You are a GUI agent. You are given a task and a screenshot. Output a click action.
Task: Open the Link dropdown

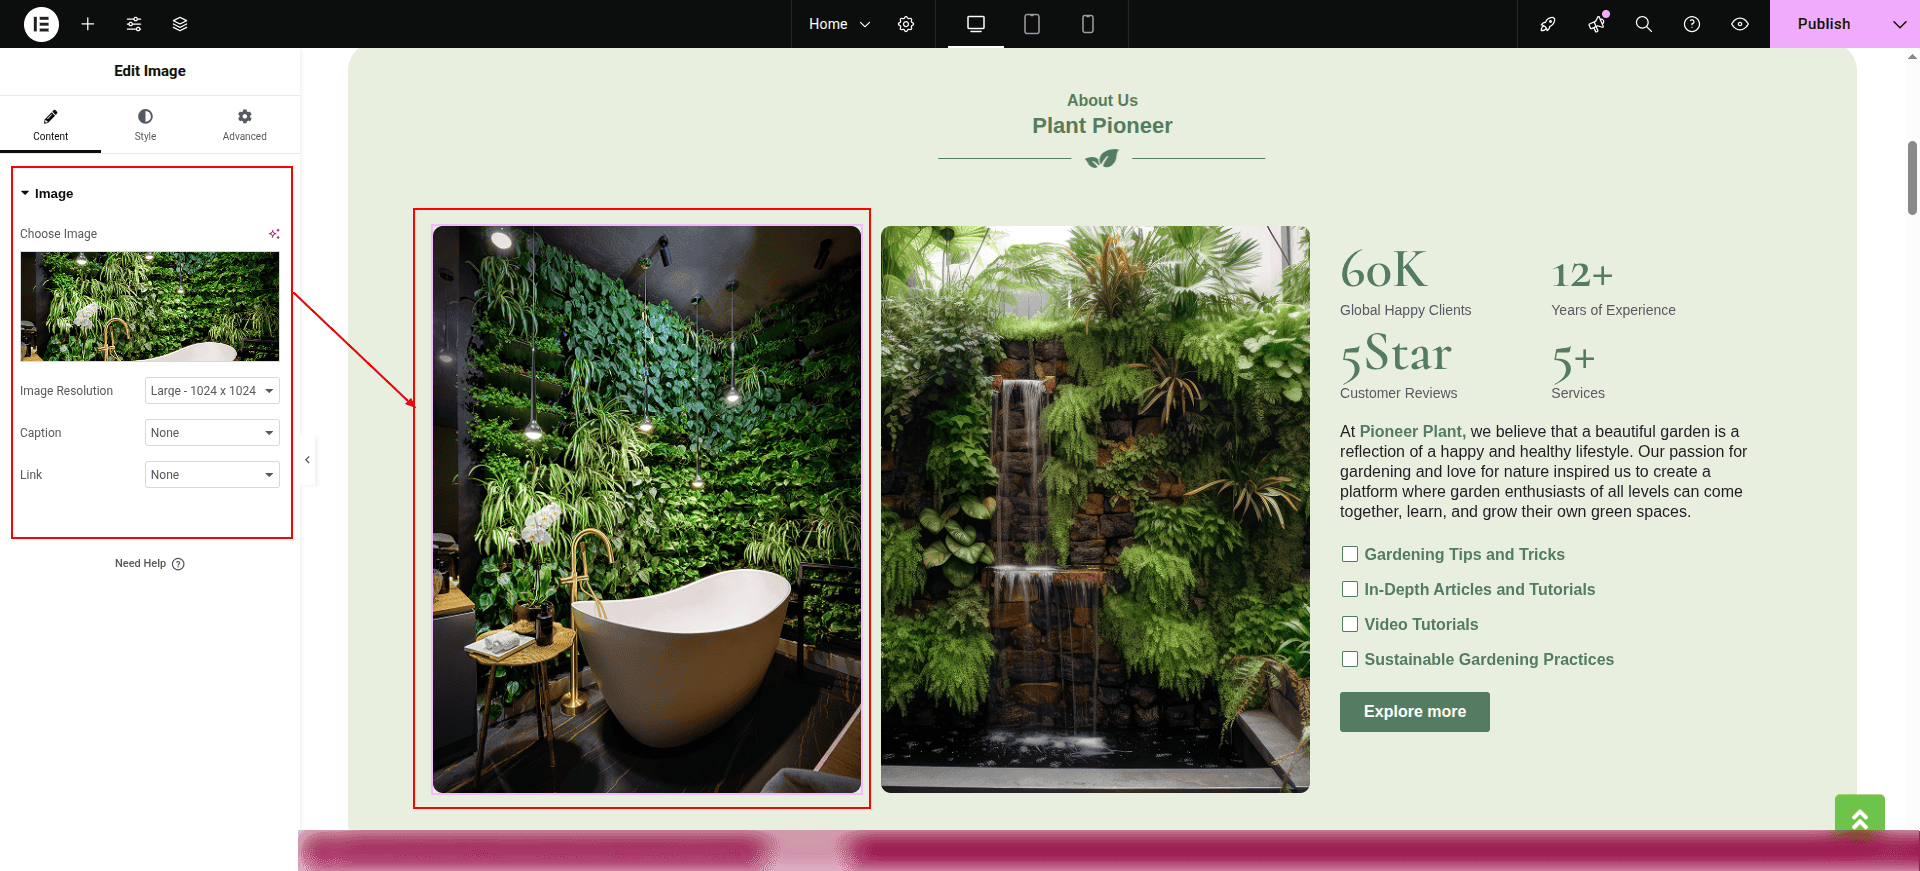[x=212, y=475]
